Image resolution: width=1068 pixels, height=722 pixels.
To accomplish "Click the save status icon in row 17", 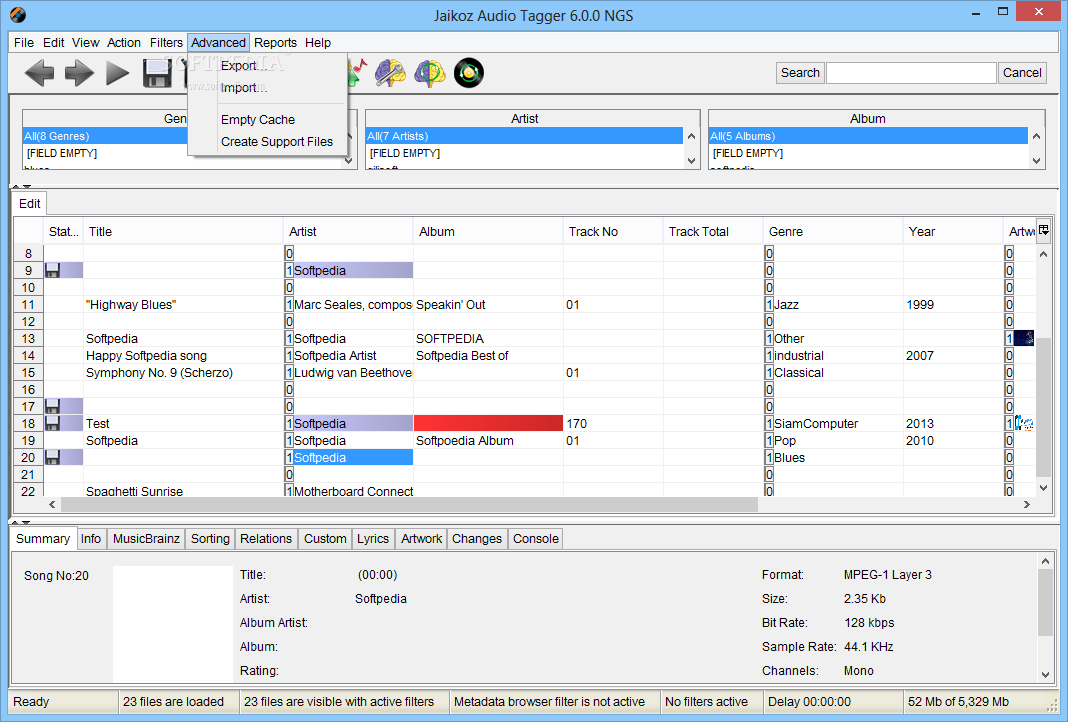I will 52,407.
